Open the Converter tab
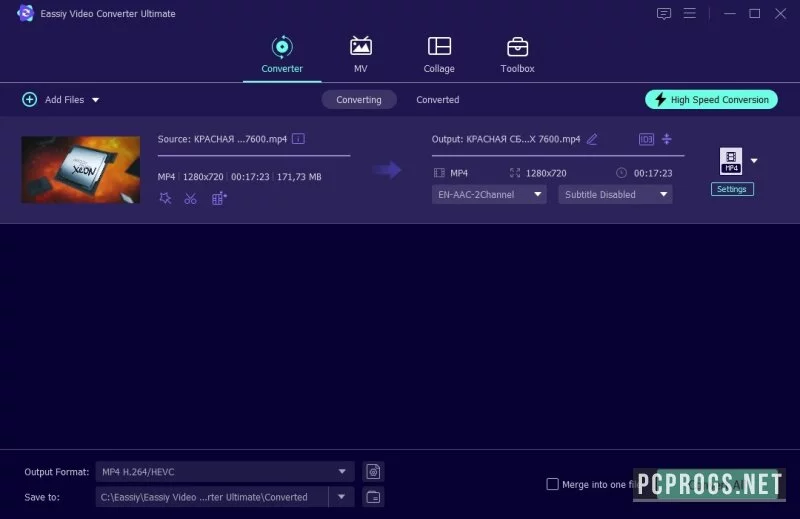This screenshot has width=800, height=519. 282,55
